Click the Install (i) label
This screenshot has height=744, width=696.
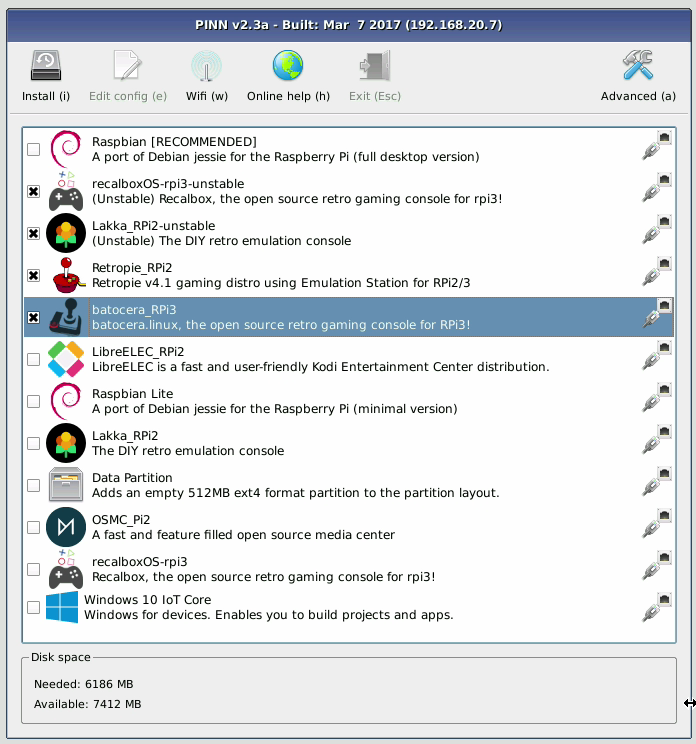[46, 96]
